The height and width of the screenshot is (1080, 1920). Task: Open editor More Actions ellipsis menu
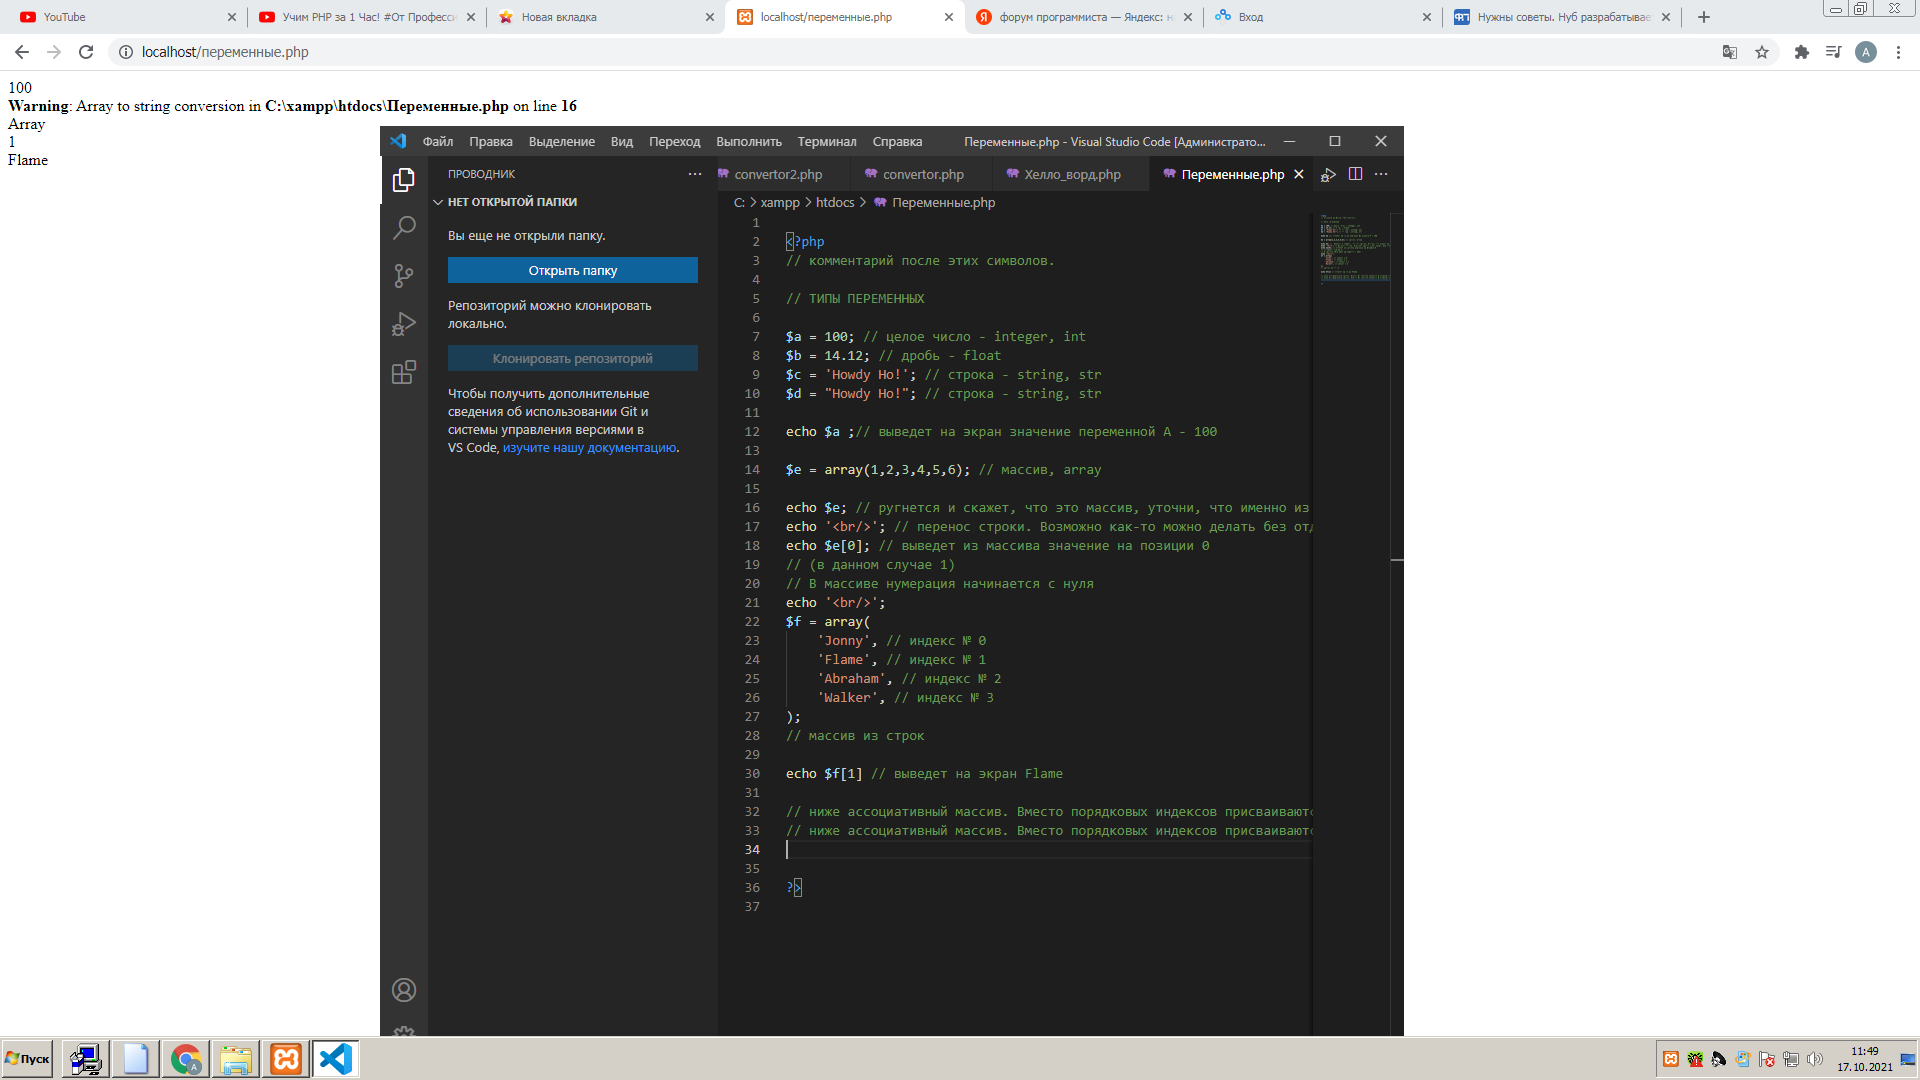(1381, 174)
